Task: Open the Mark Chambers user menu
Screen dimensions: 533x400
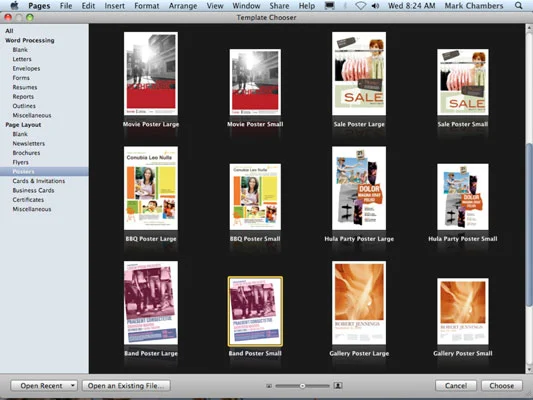Action: 474,6
